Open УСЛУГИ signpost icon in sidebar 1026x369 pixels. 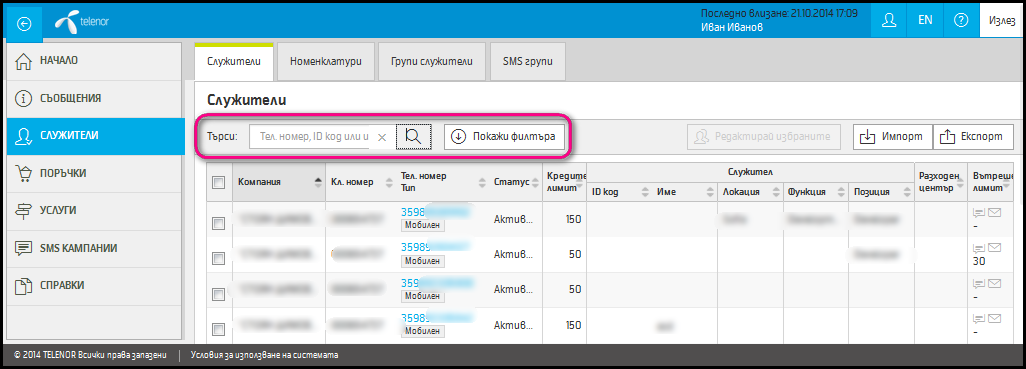[23, 211]
